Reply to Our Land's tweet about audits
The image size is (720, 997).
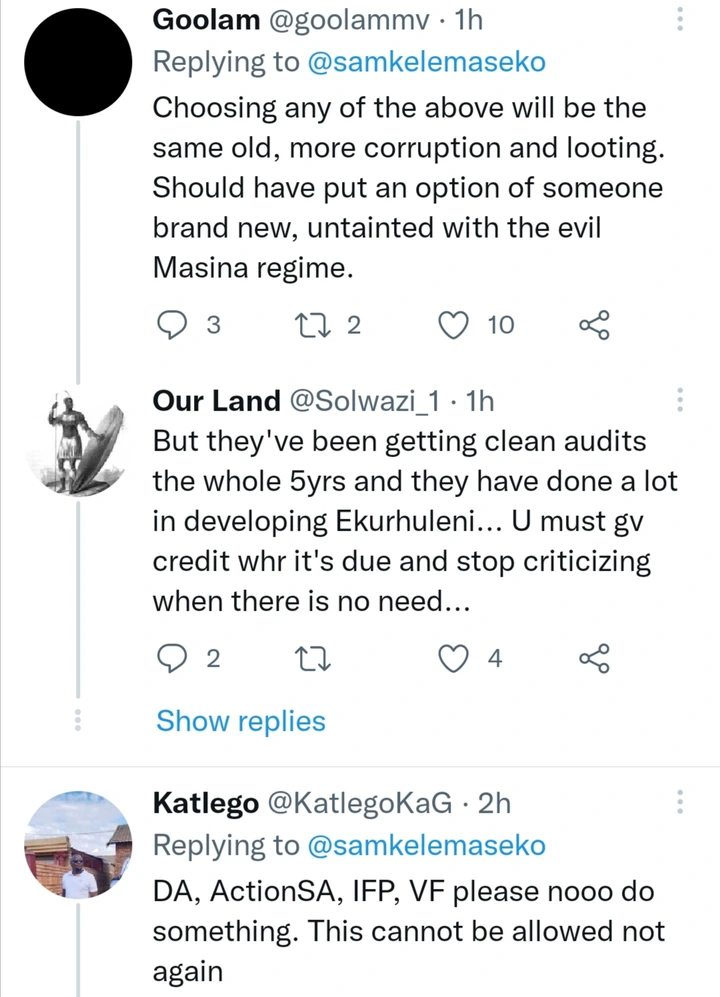click(172, 658)
